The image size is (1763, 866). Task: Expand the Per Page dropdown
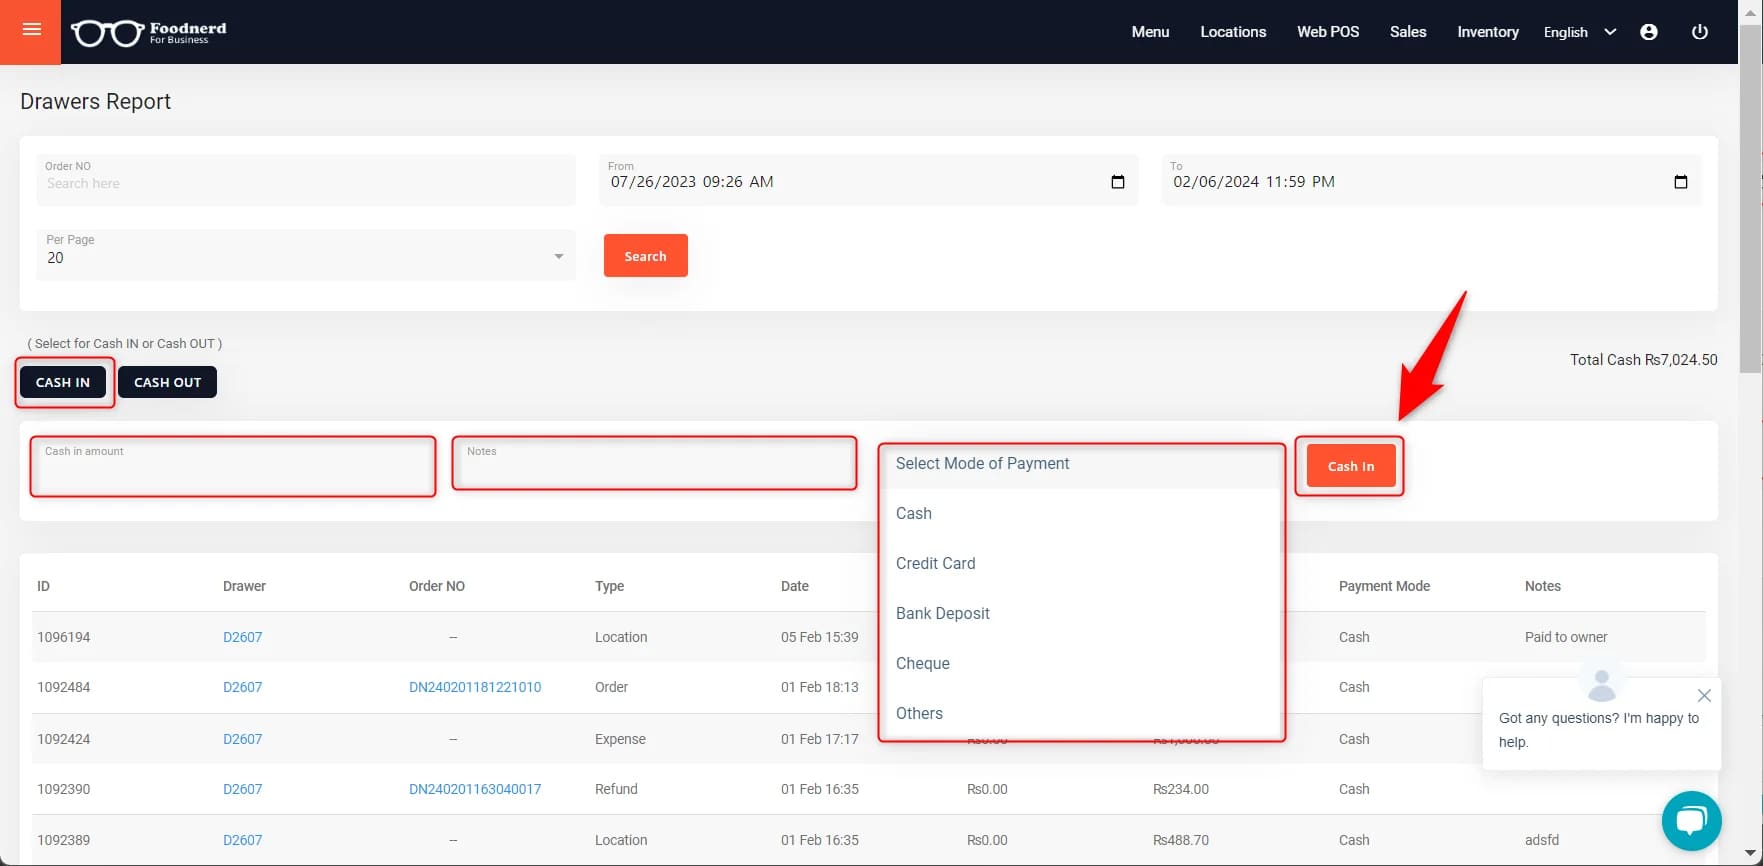coord(306,255)
